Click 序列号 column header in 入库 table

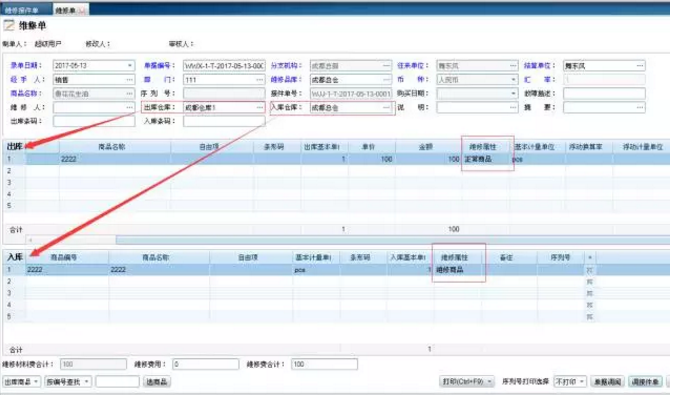point(560,257)
